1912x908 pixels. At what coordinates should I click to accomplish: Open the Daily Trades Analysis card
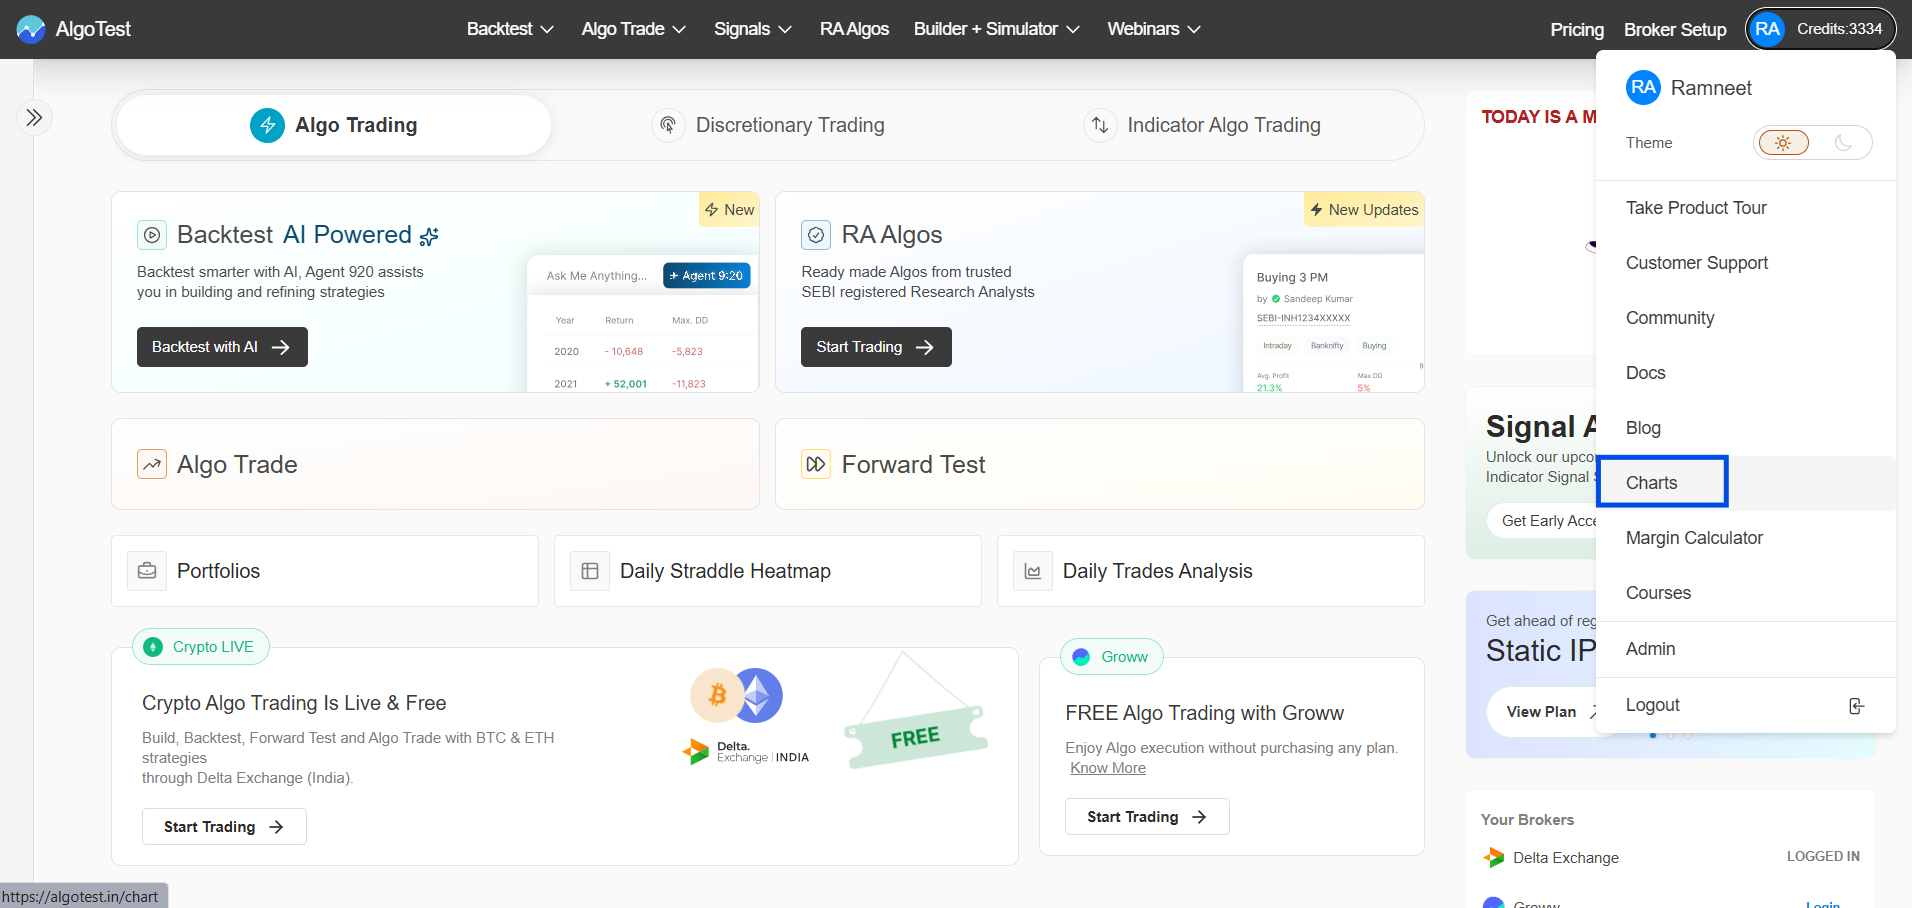click(x=1210, y=571)
